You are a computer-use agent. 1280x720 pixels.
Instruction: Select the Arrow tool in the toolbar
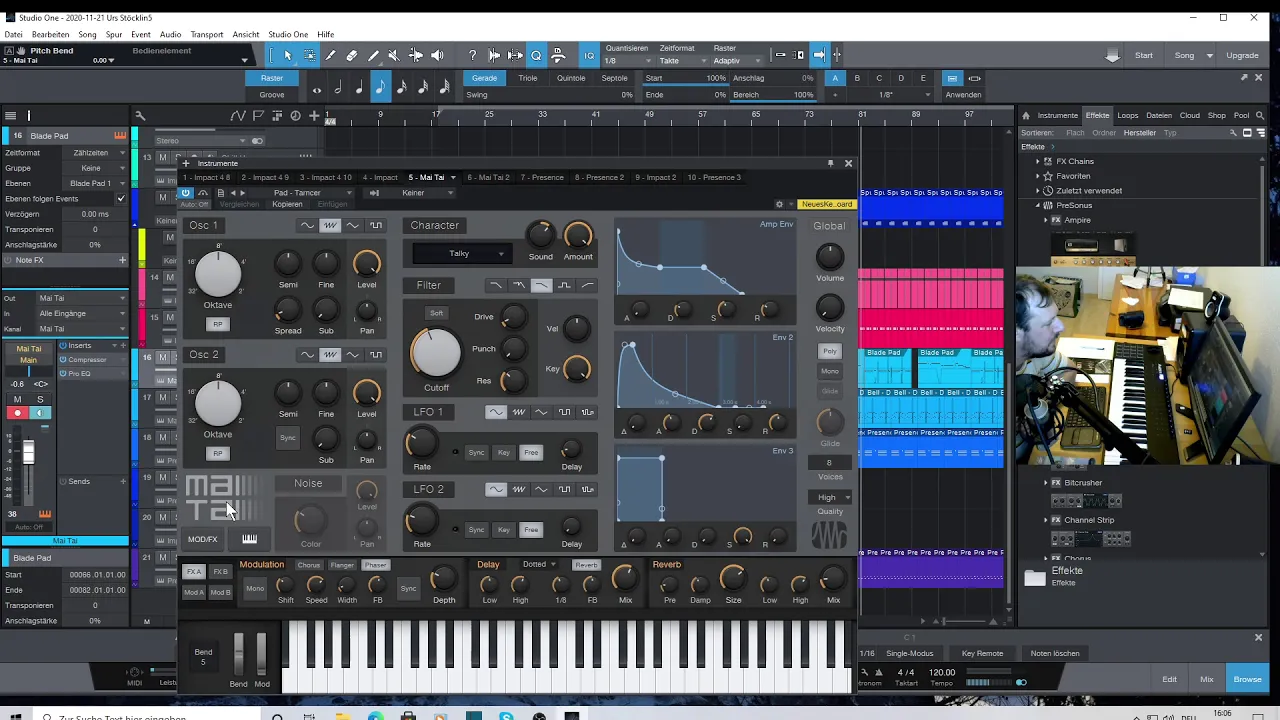[287, 56]
